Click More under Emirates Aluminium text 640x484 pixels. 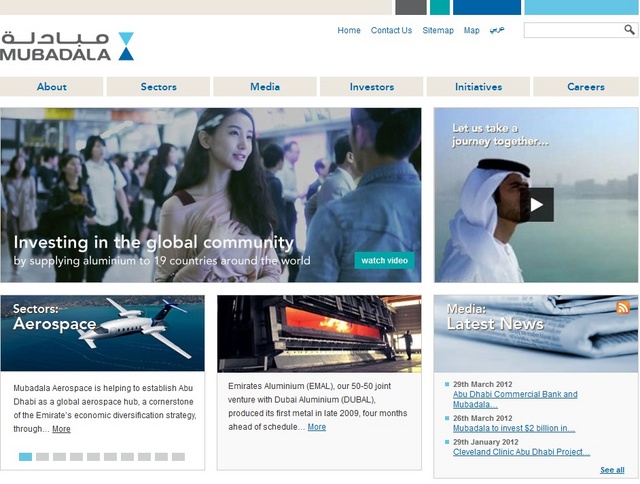coord(317,427)
